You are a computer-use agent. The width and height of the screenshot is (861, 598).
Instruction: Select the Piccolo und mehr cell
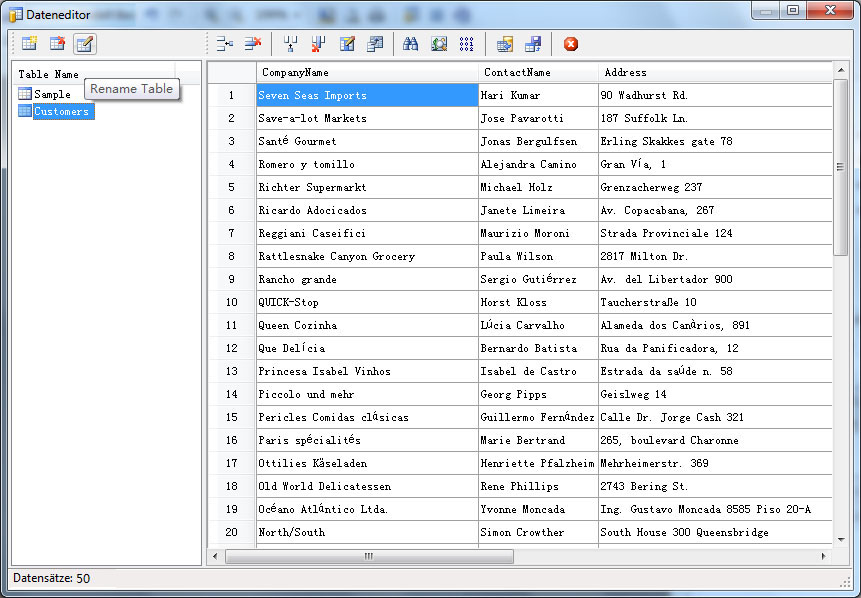367,394
